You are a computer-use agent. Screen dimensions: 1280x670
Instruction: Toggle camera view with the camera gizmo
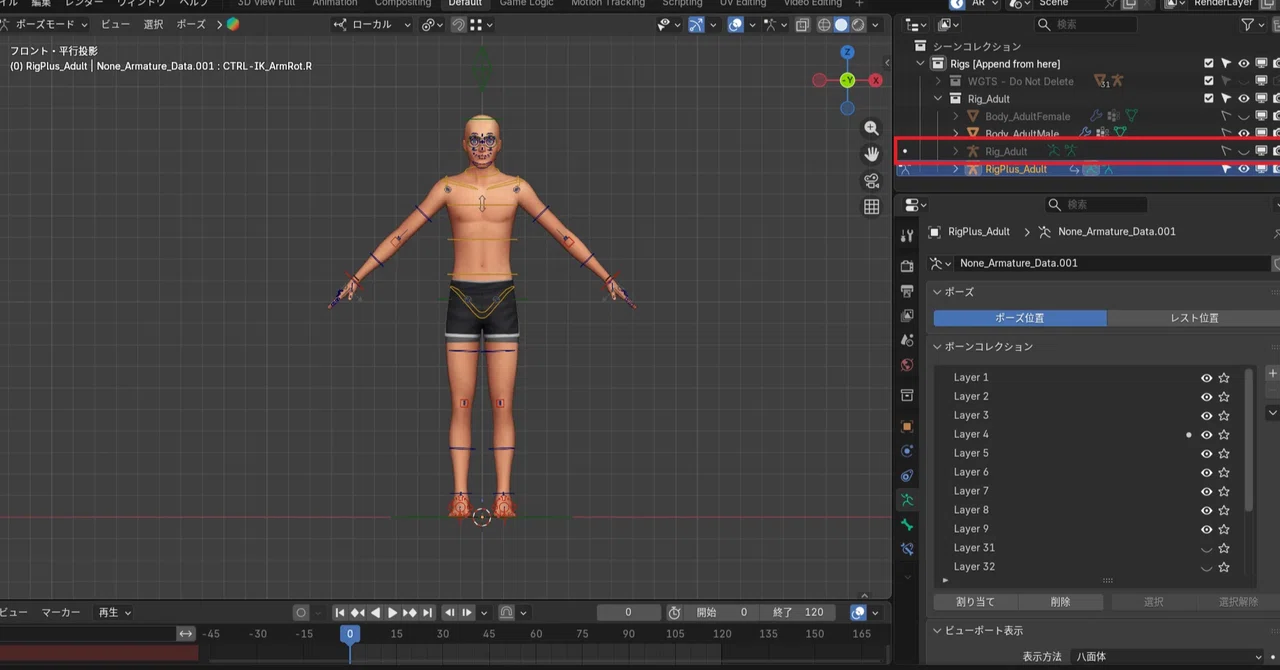(x=872, y=181)
